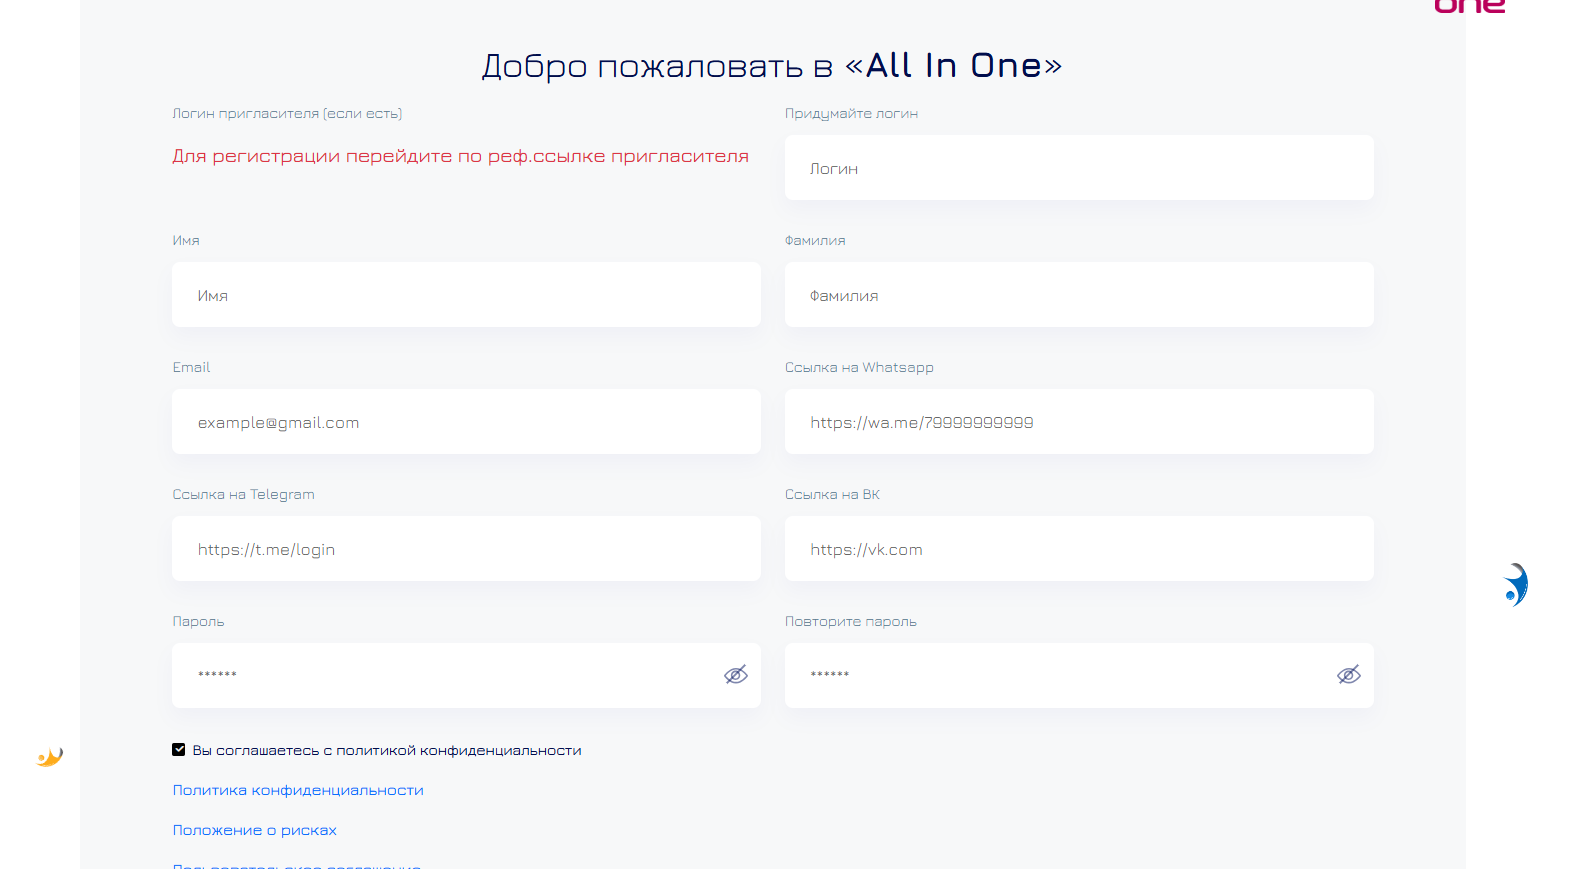1590x869 pixels.
Task: Click the One logo at top right
Action: (x=1469, y=6)
